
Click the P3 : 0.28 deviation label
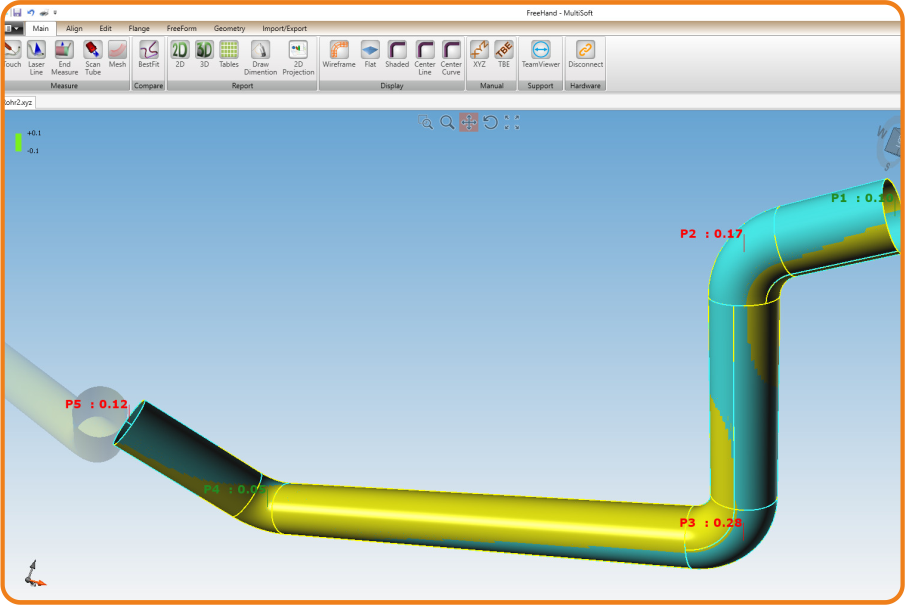[x=711, y=523]
